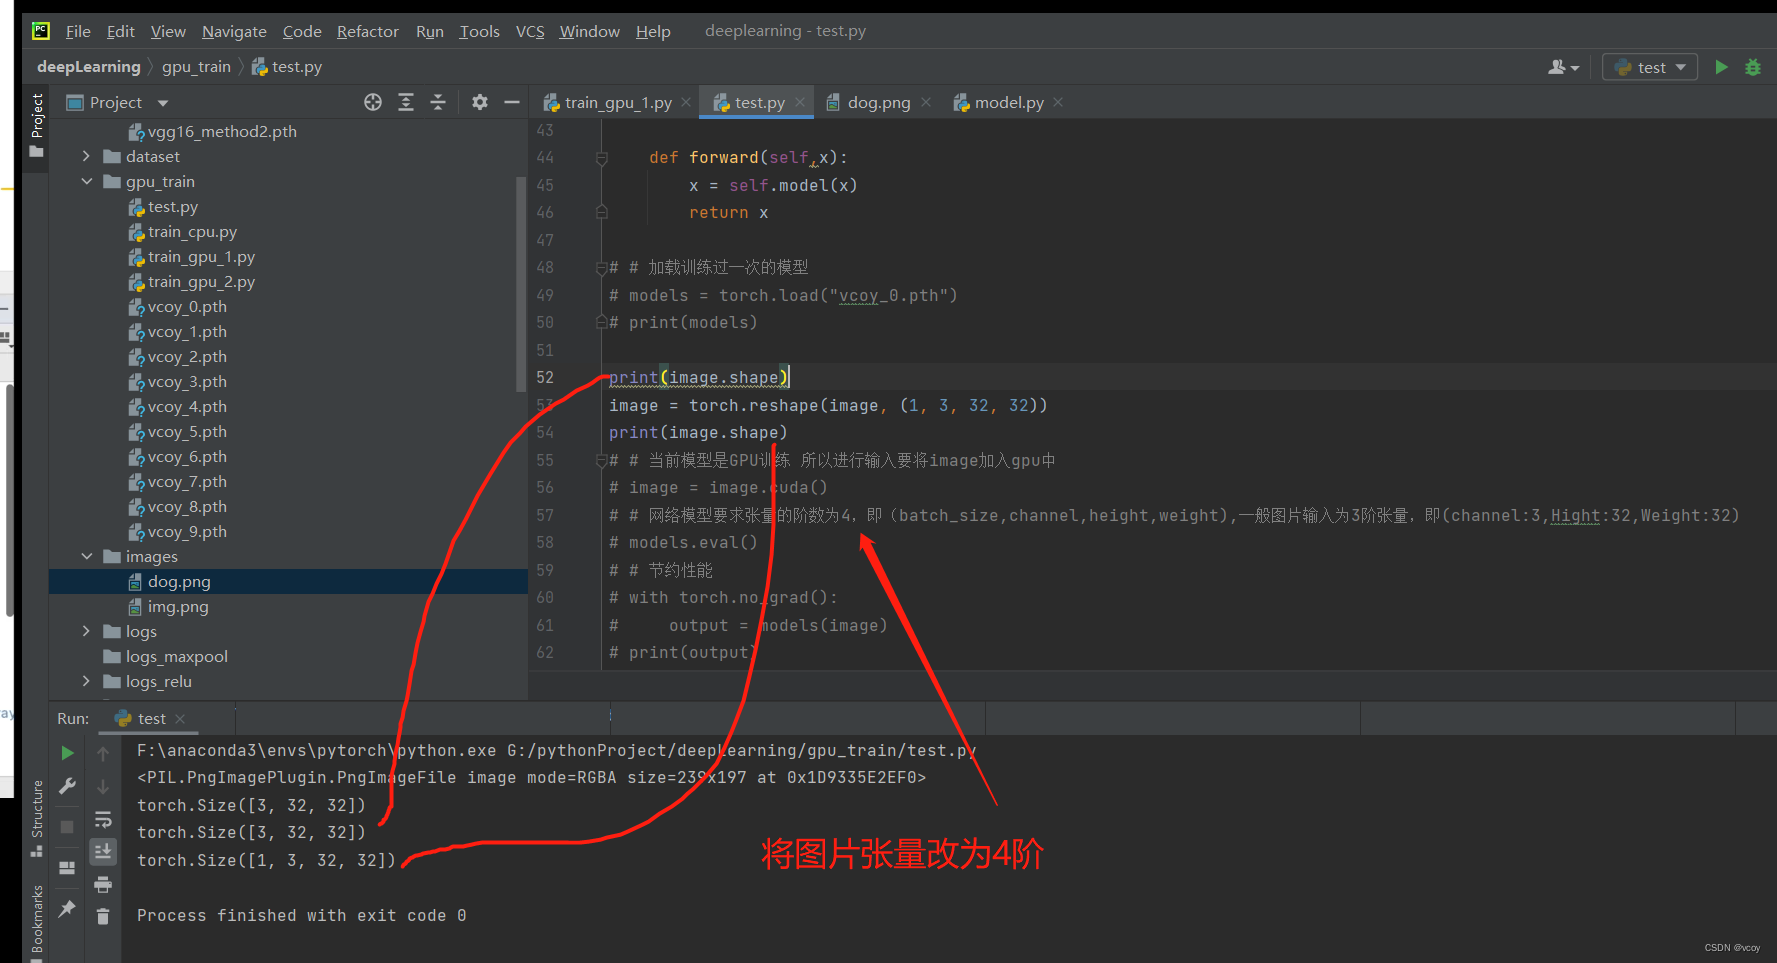This screenshot has height=963, width=1777.
Task: Open the Refactor menu
Action: pos(368,31)
